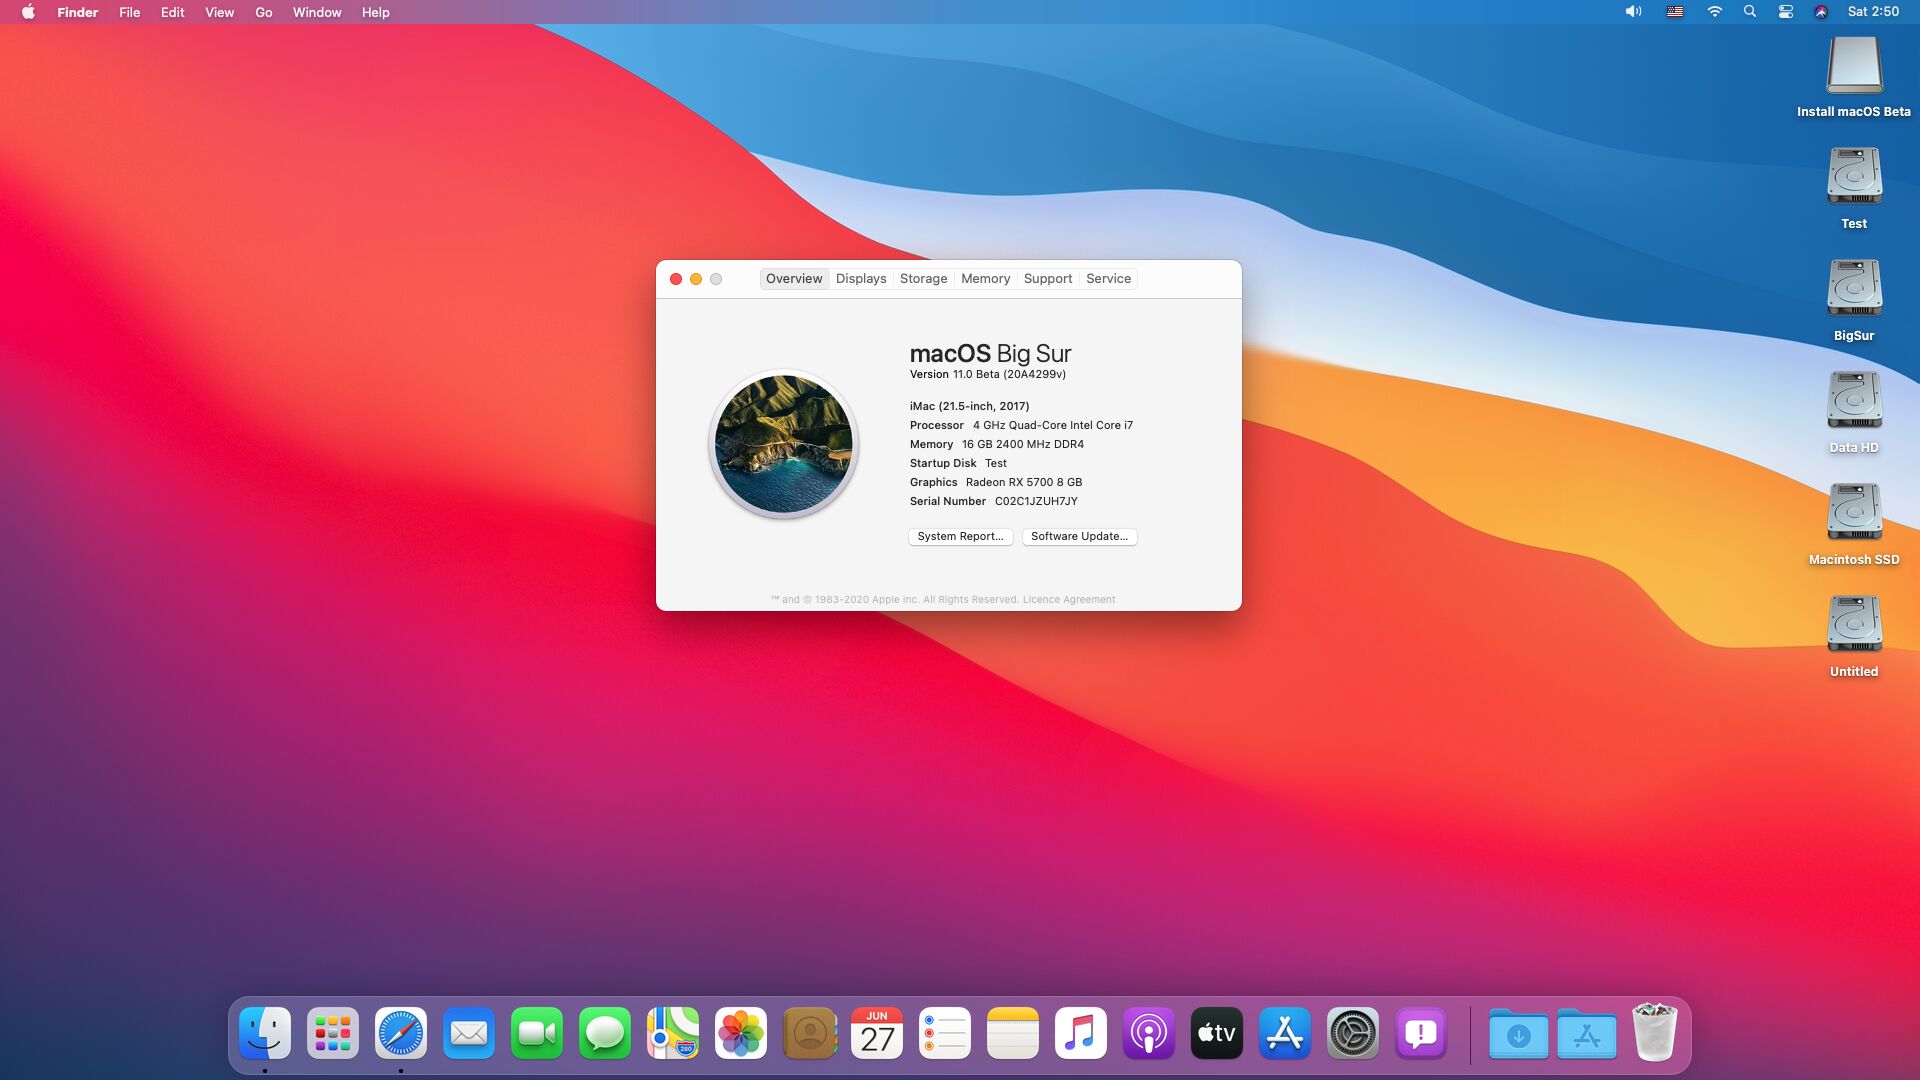This screenshot has height=1080, width=1920.
Task: Launch Safari from the Dock
Action: pyautogui.click(x=401, y=1033)
